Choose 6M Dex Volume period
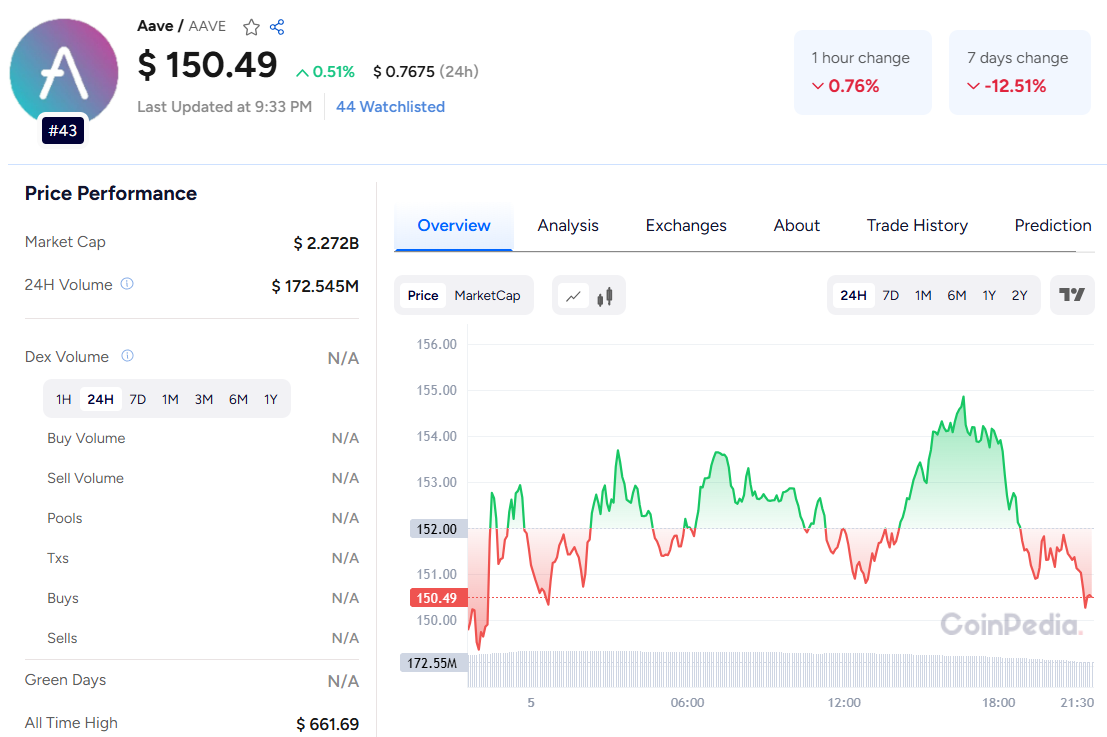This screenshot has height=737, width=1107. tap(239, 400)
